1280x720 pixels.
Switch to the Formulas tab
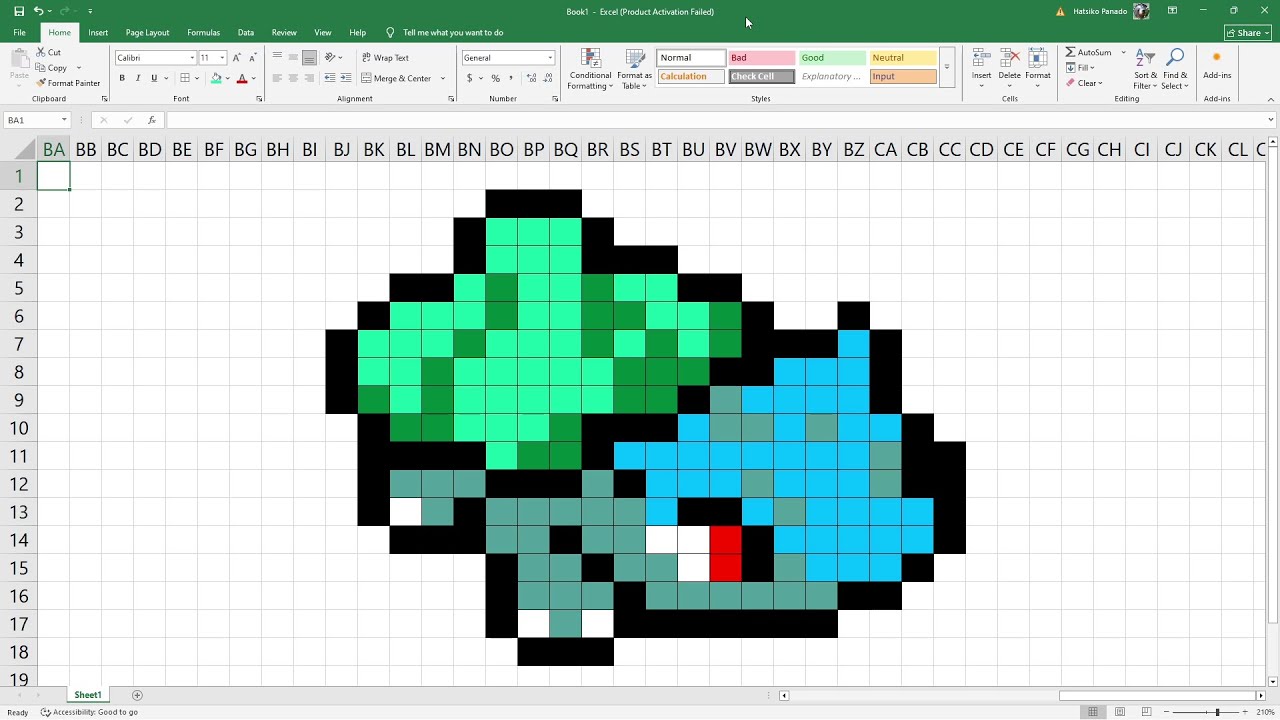coord(203,33)
